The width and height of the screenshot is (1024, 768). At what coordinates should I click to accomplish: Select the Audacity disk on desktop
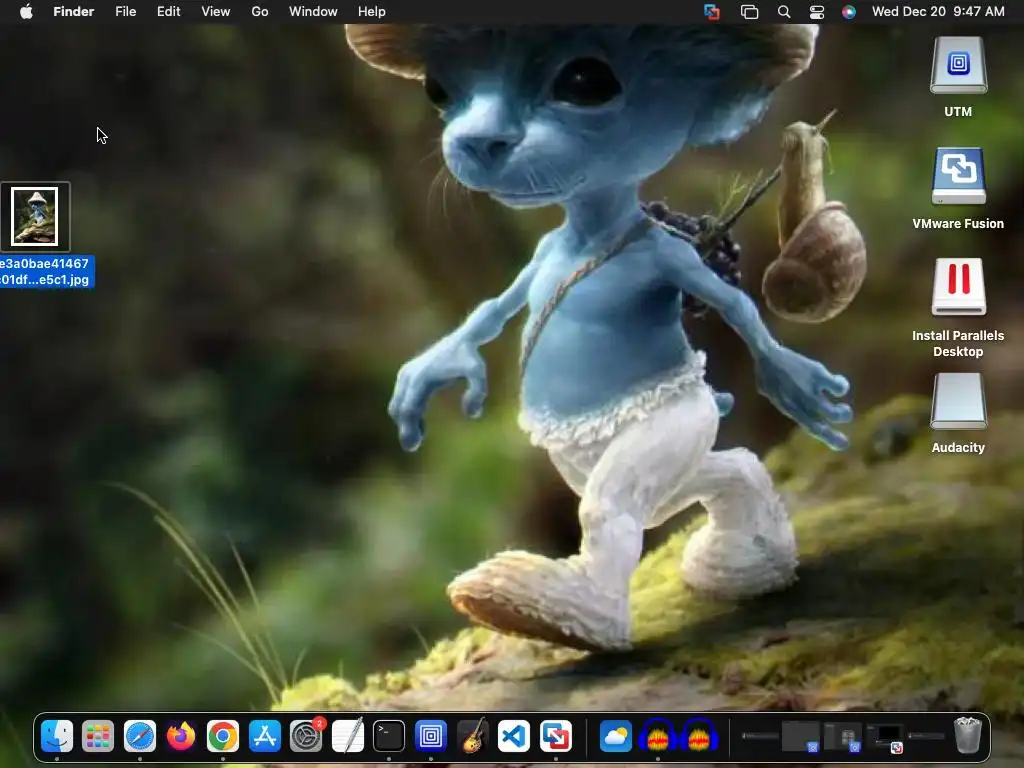958,400
